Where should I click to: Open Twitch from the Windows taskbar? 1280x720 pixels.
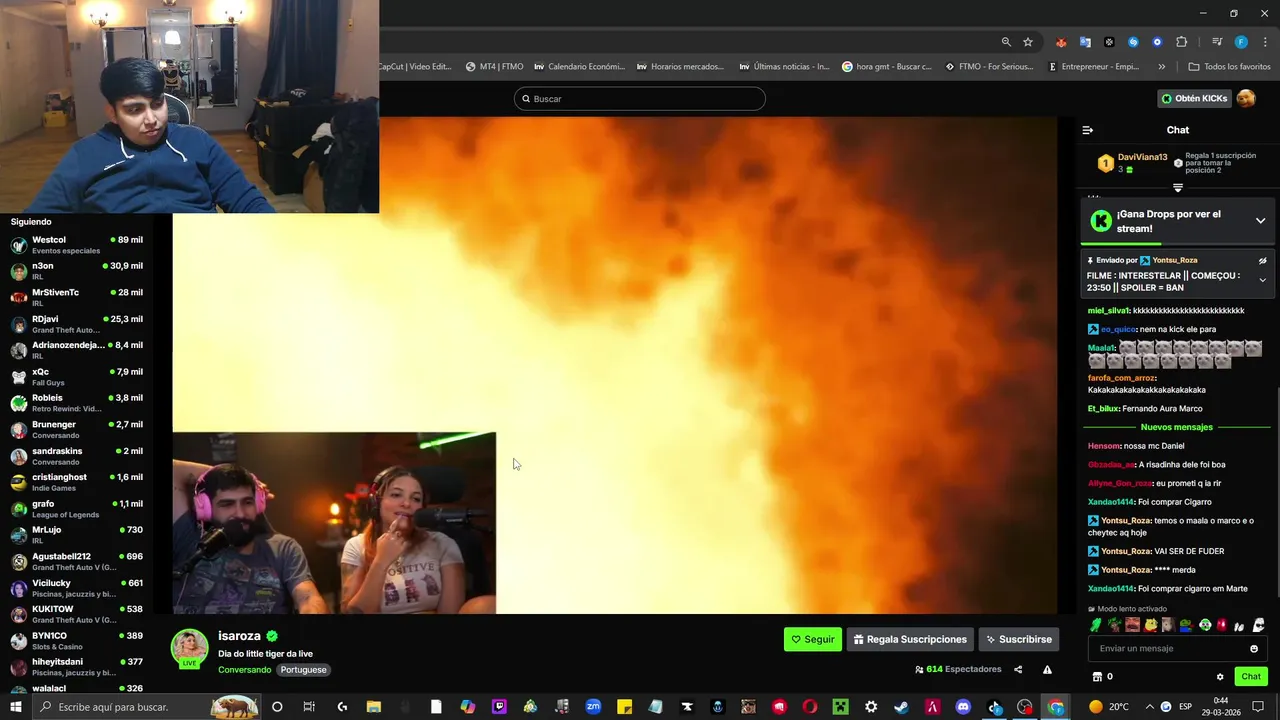tap(499, 707)
